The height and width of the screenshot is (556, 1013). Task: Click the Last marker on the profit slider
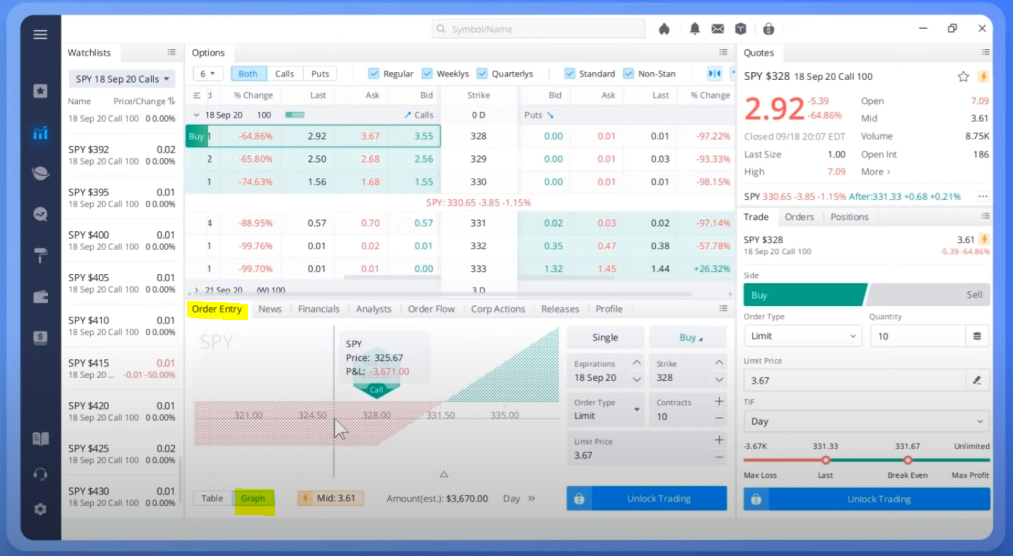[x=826, y=460]
